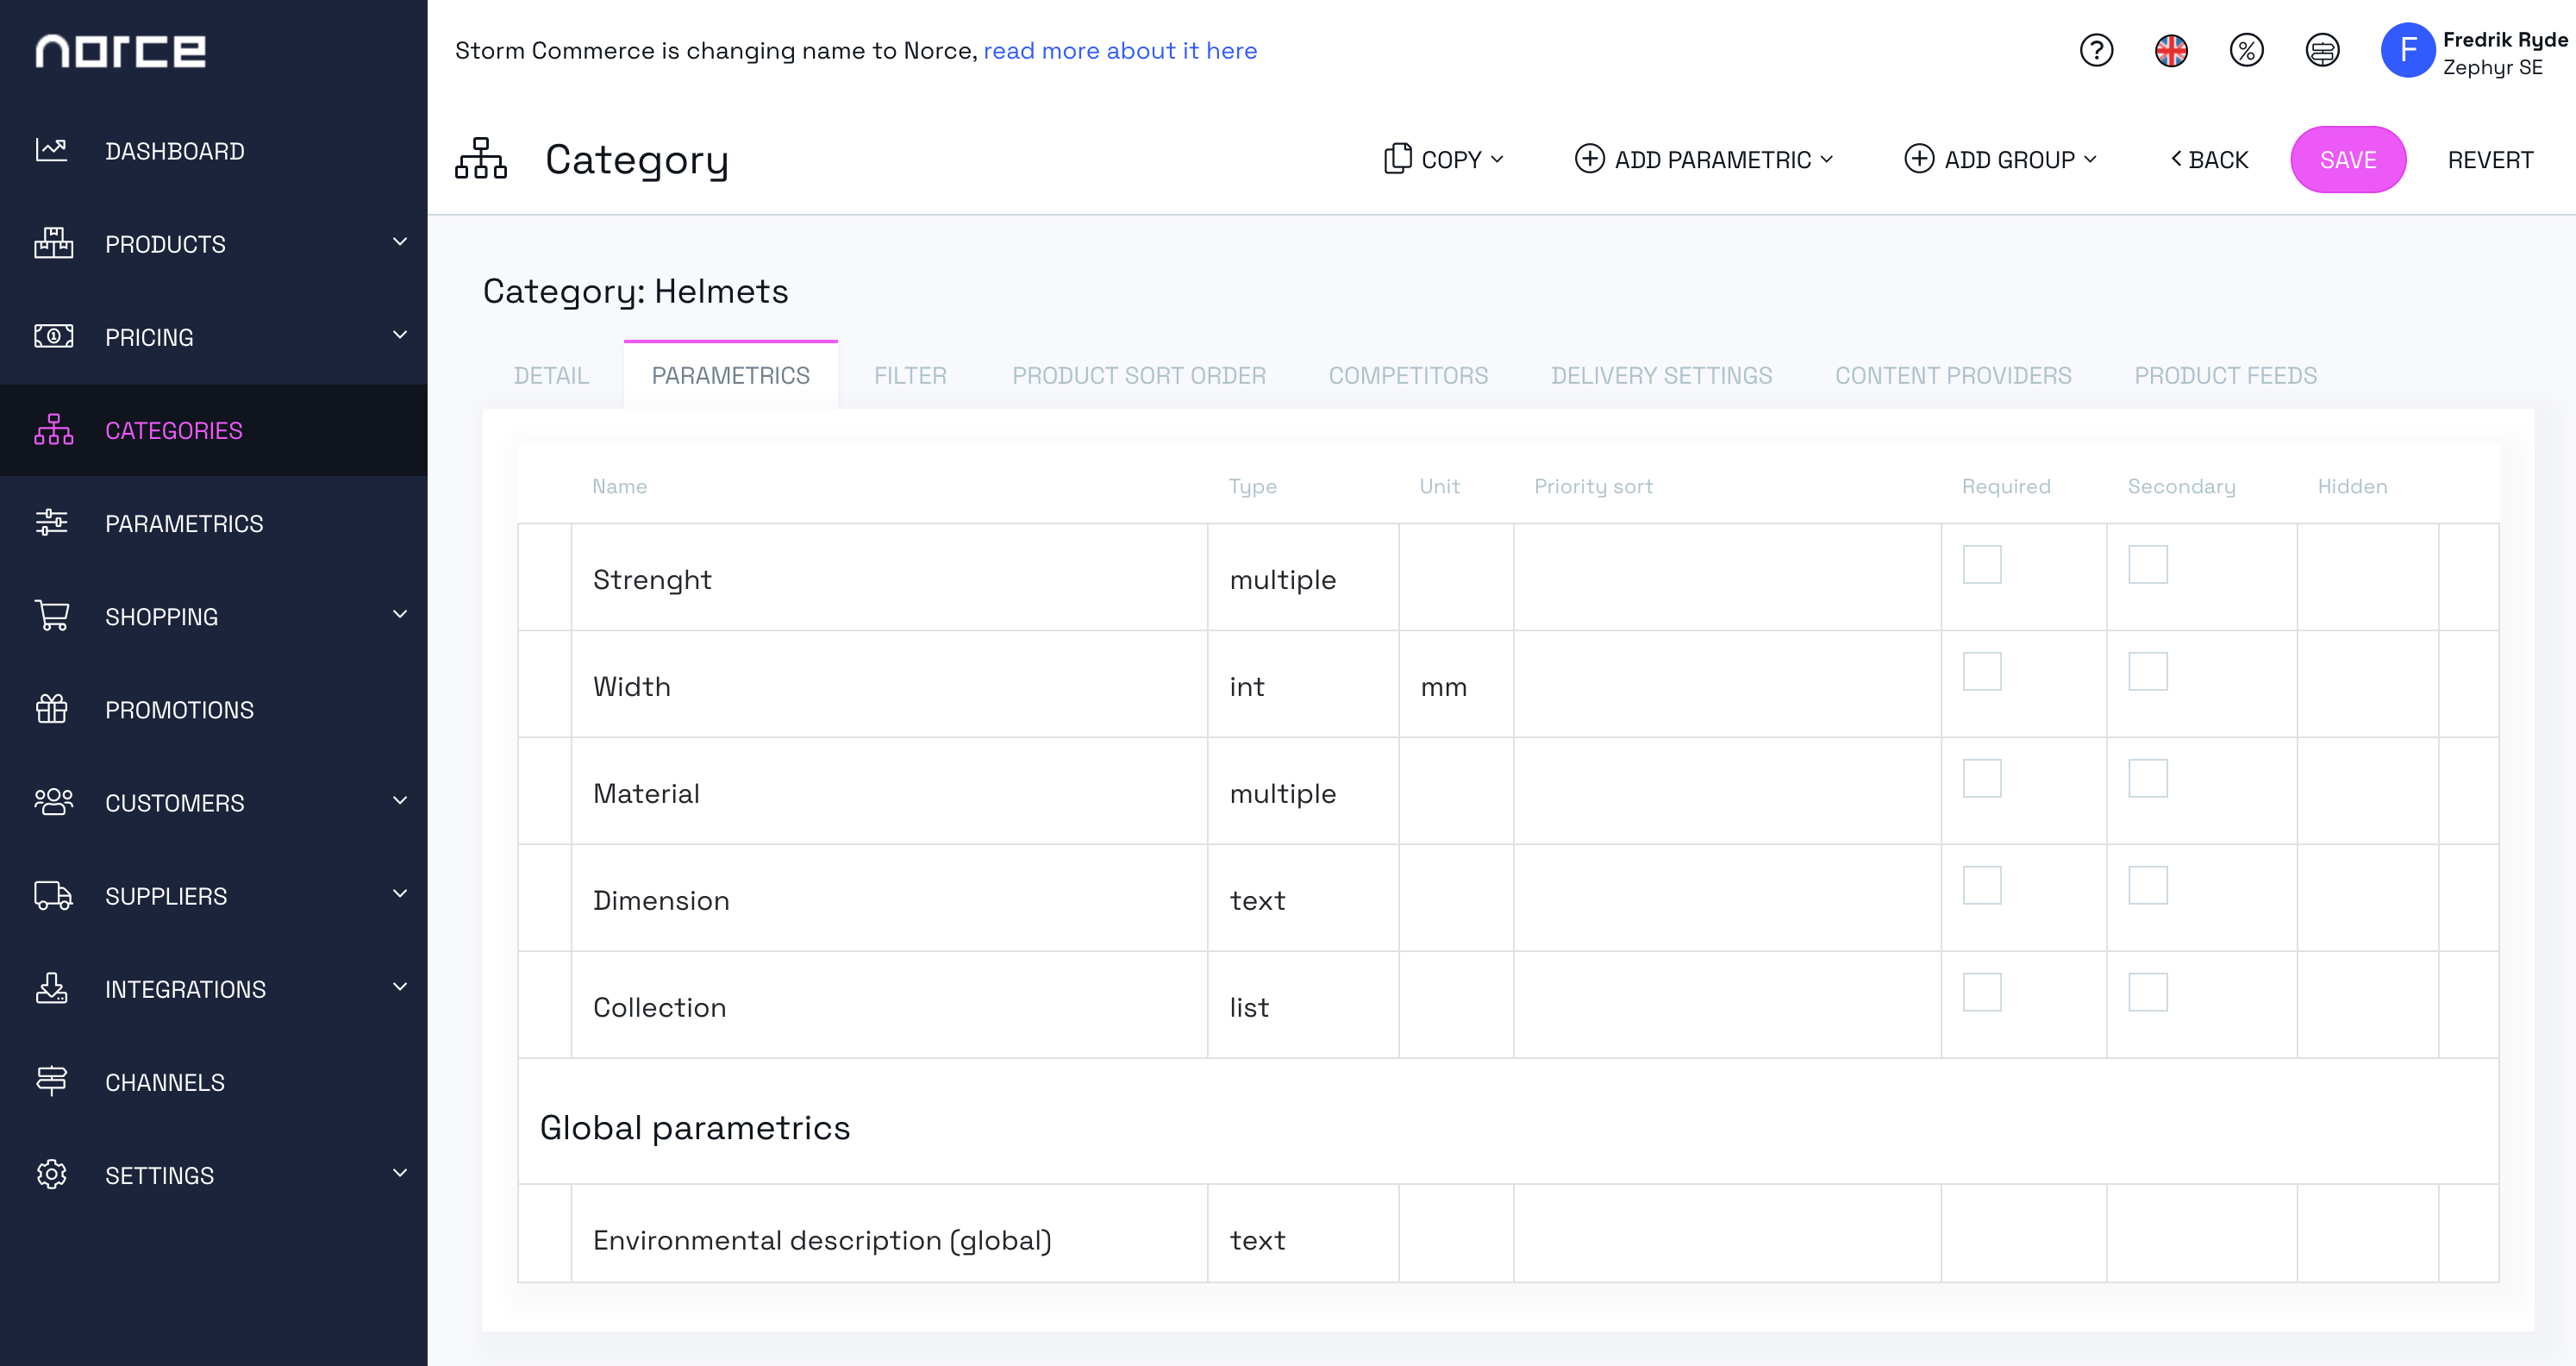Click the Shopping icon in sidebar

point(54,617)
